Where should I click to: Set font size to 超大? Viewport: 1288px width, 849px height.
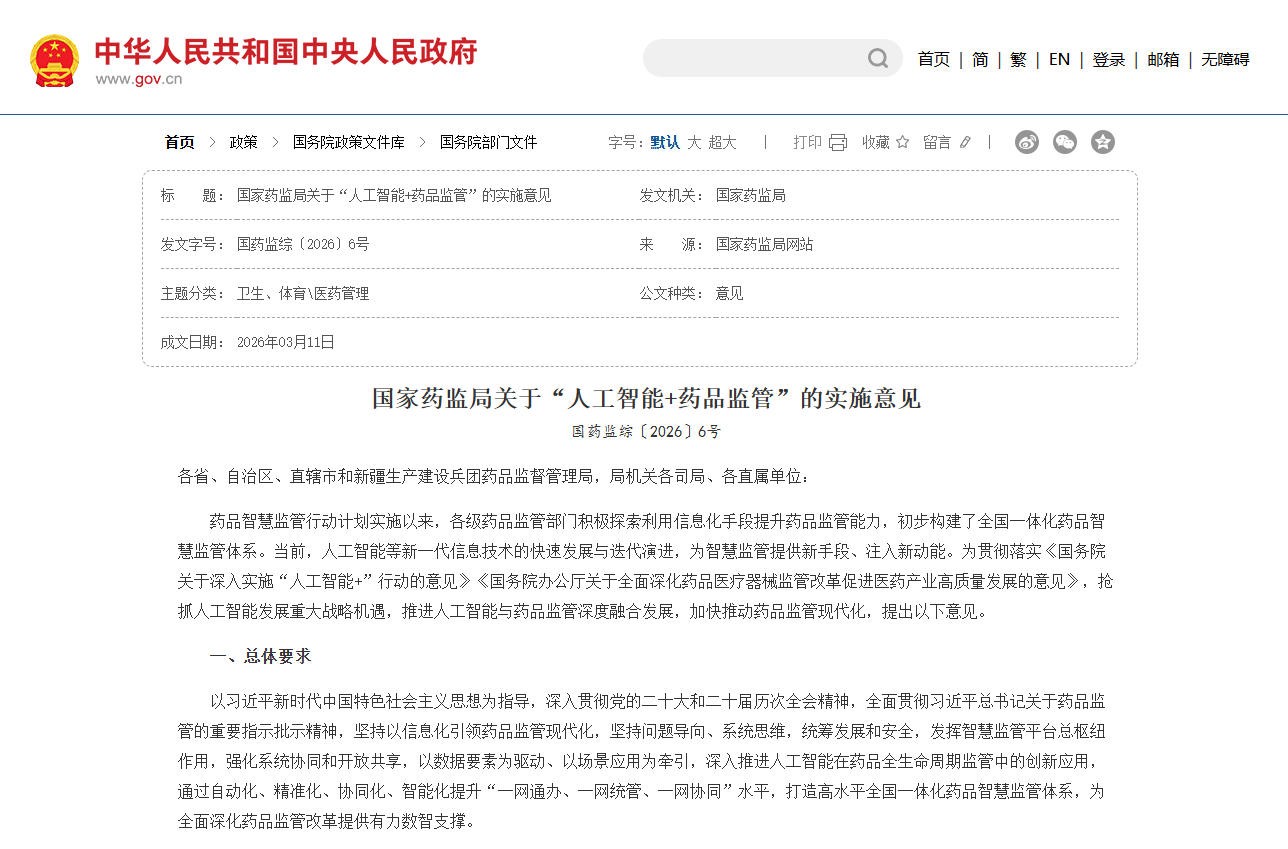(722, 142)
